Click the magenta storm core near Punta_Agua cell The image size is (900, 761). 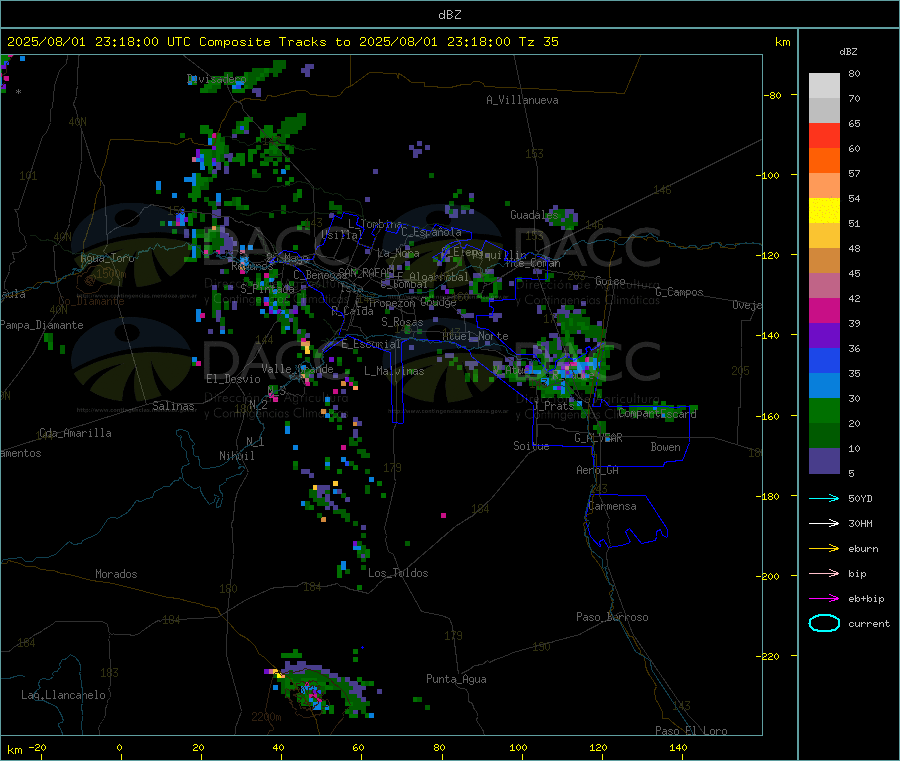pyautogui.click(x=313, y=696)
